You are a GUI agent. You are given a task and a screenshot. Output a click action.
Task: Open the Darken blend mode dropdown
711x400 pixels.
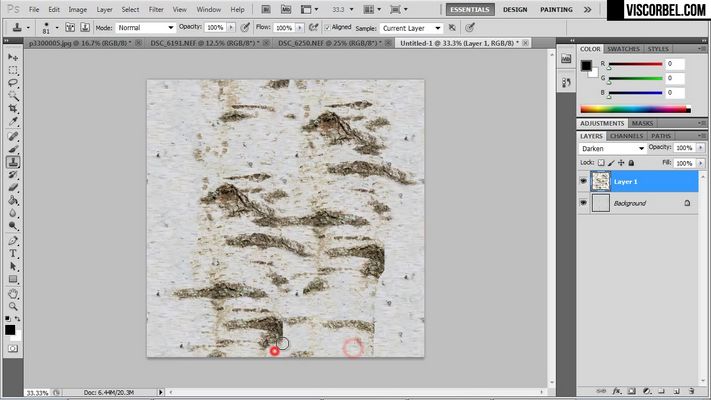(612, 148)
